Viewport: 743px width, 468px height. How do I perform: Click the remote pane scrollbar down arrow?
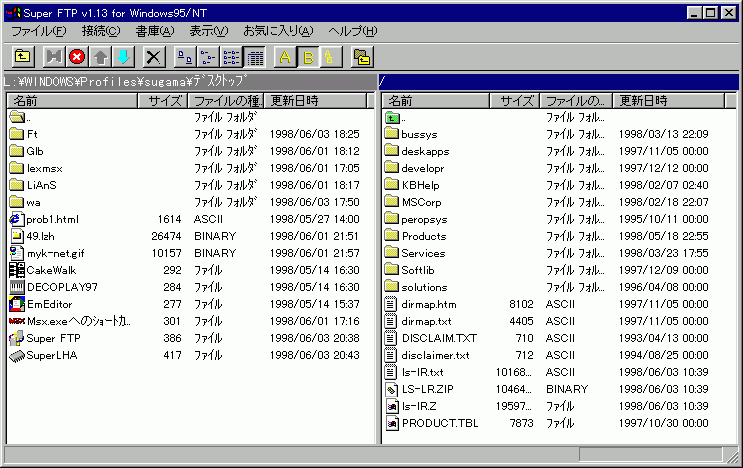pos(731,435)
